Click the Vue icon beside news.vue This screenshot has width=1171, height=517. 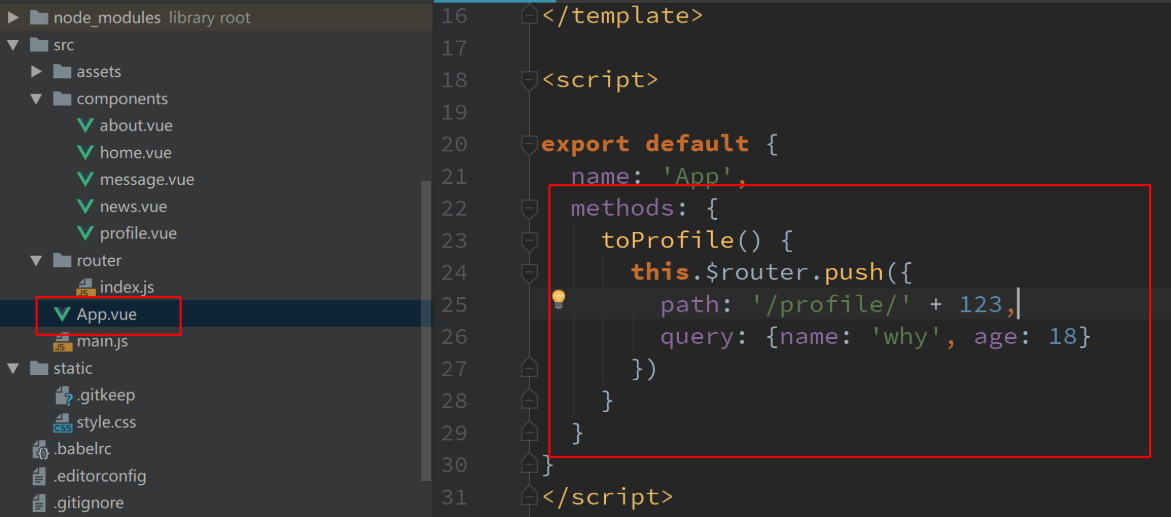(x=86, y=206)
